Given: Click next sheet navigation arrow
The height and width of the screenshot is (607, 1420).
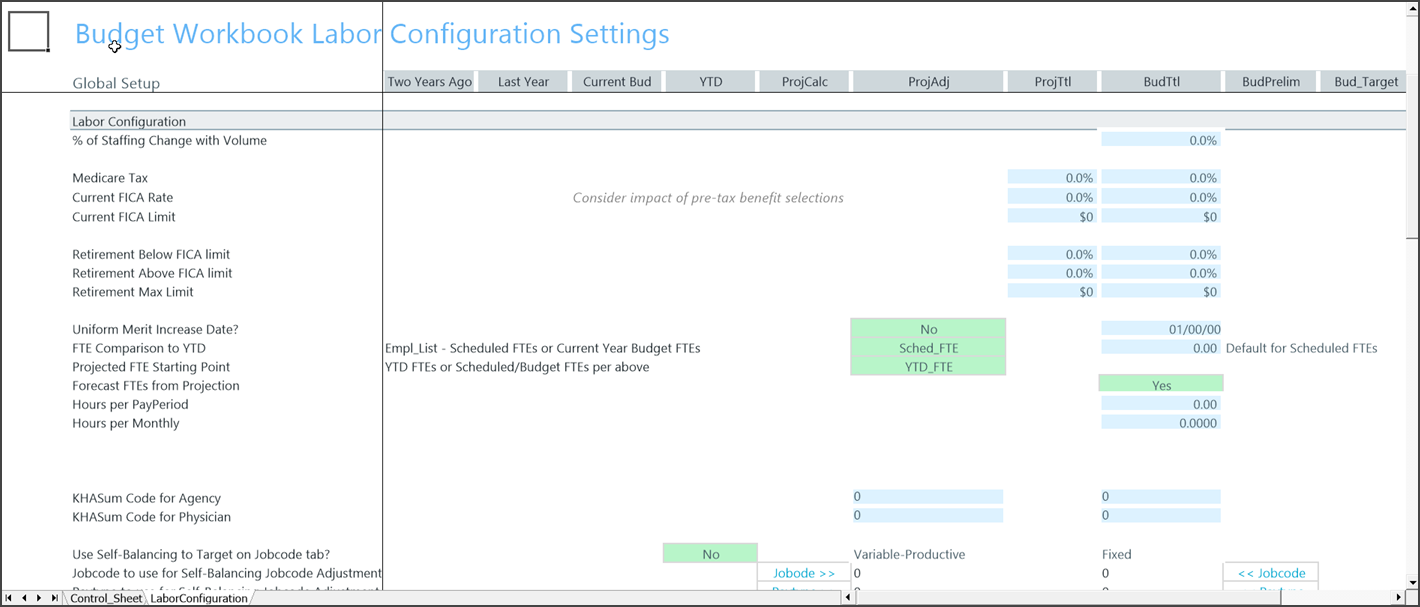Looking at the screenshot, I should point(39,598).
